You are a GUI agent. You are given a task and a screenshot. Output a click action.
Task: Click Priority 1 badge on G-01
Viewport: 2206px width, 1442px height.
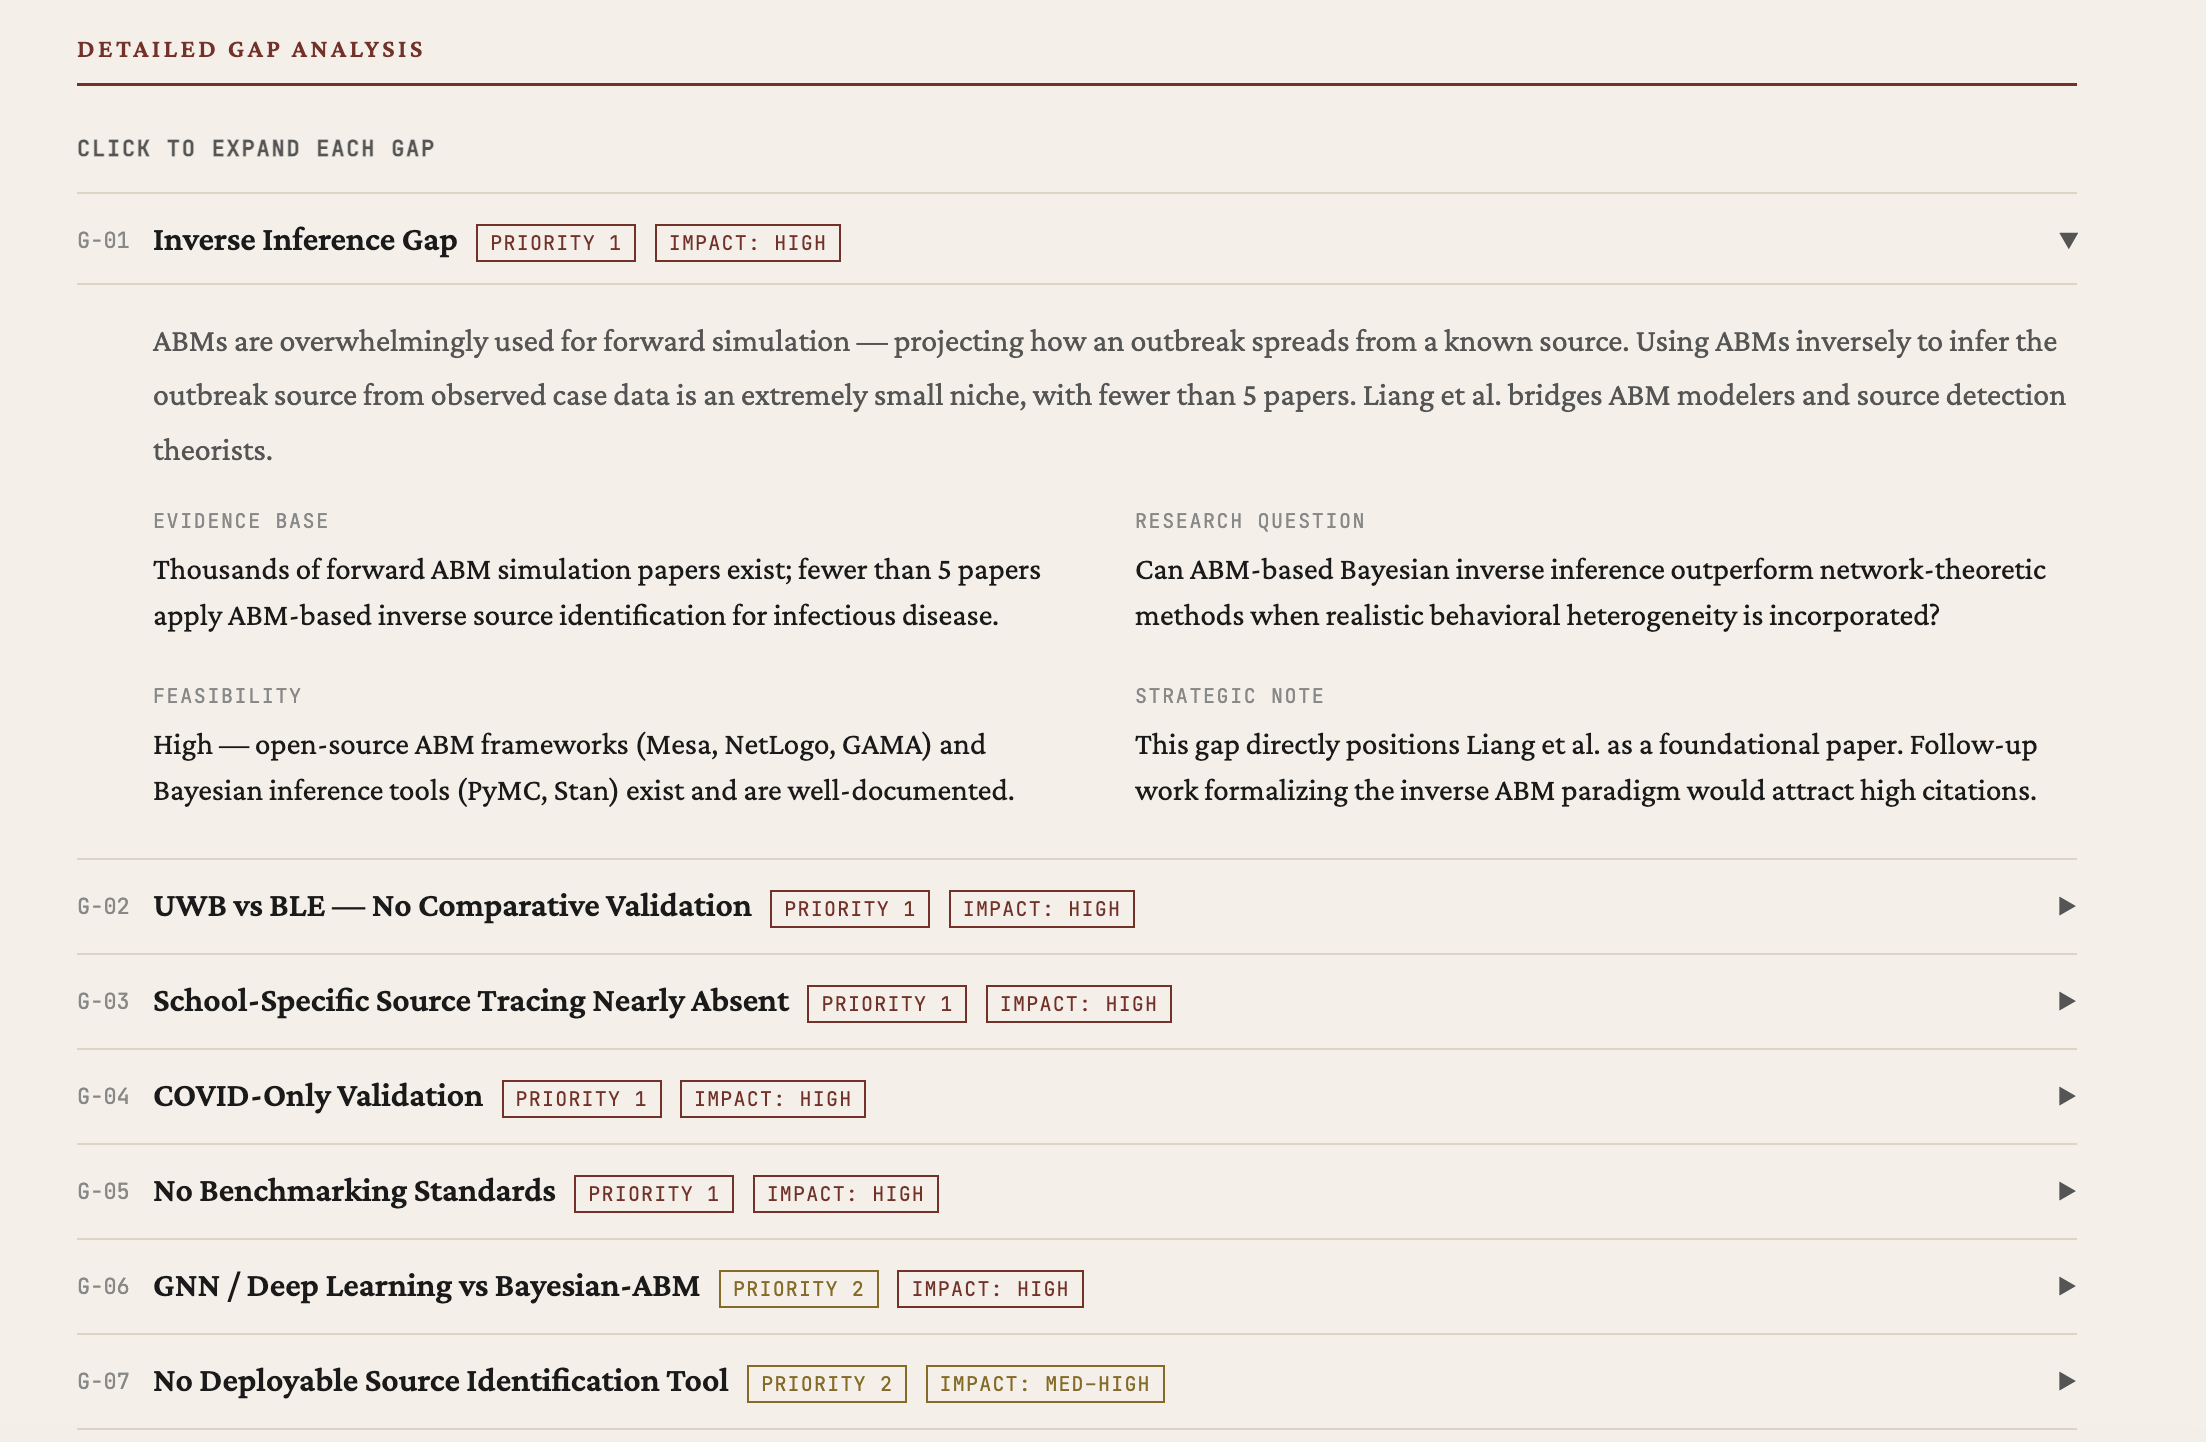click(x=555, y=243)
